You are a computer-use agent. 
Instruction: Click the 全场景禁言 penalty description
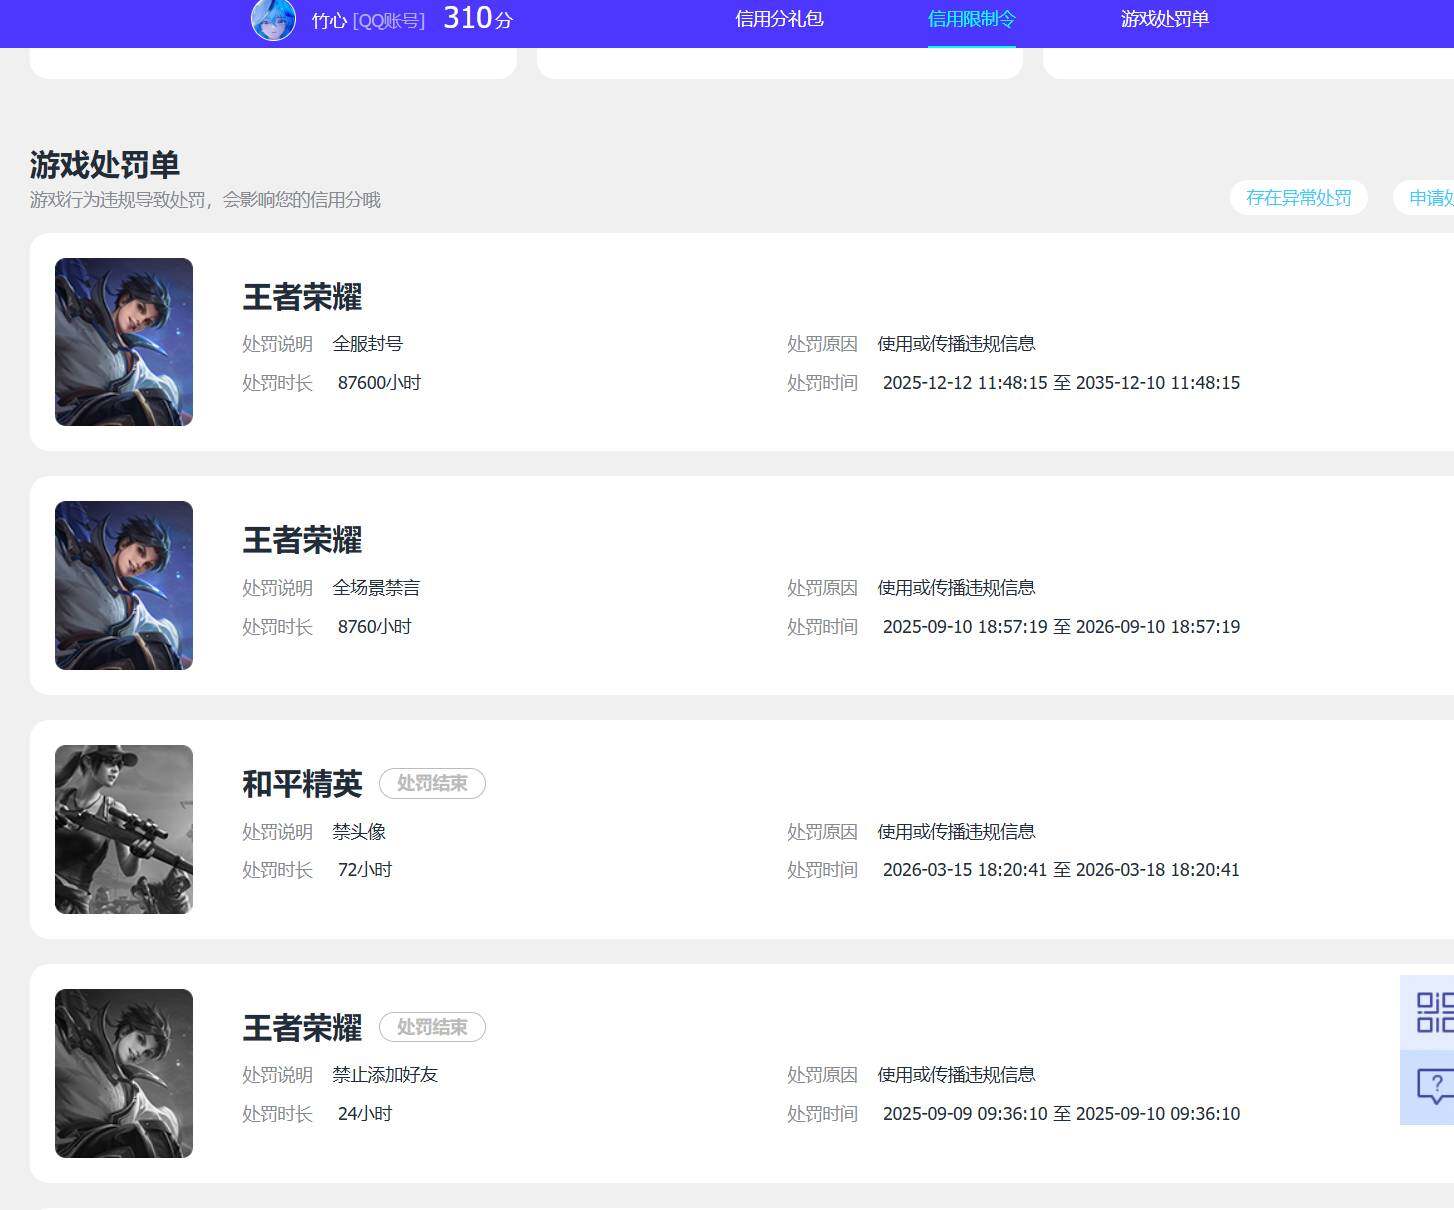pyautogui.click(x=376, y=588)
